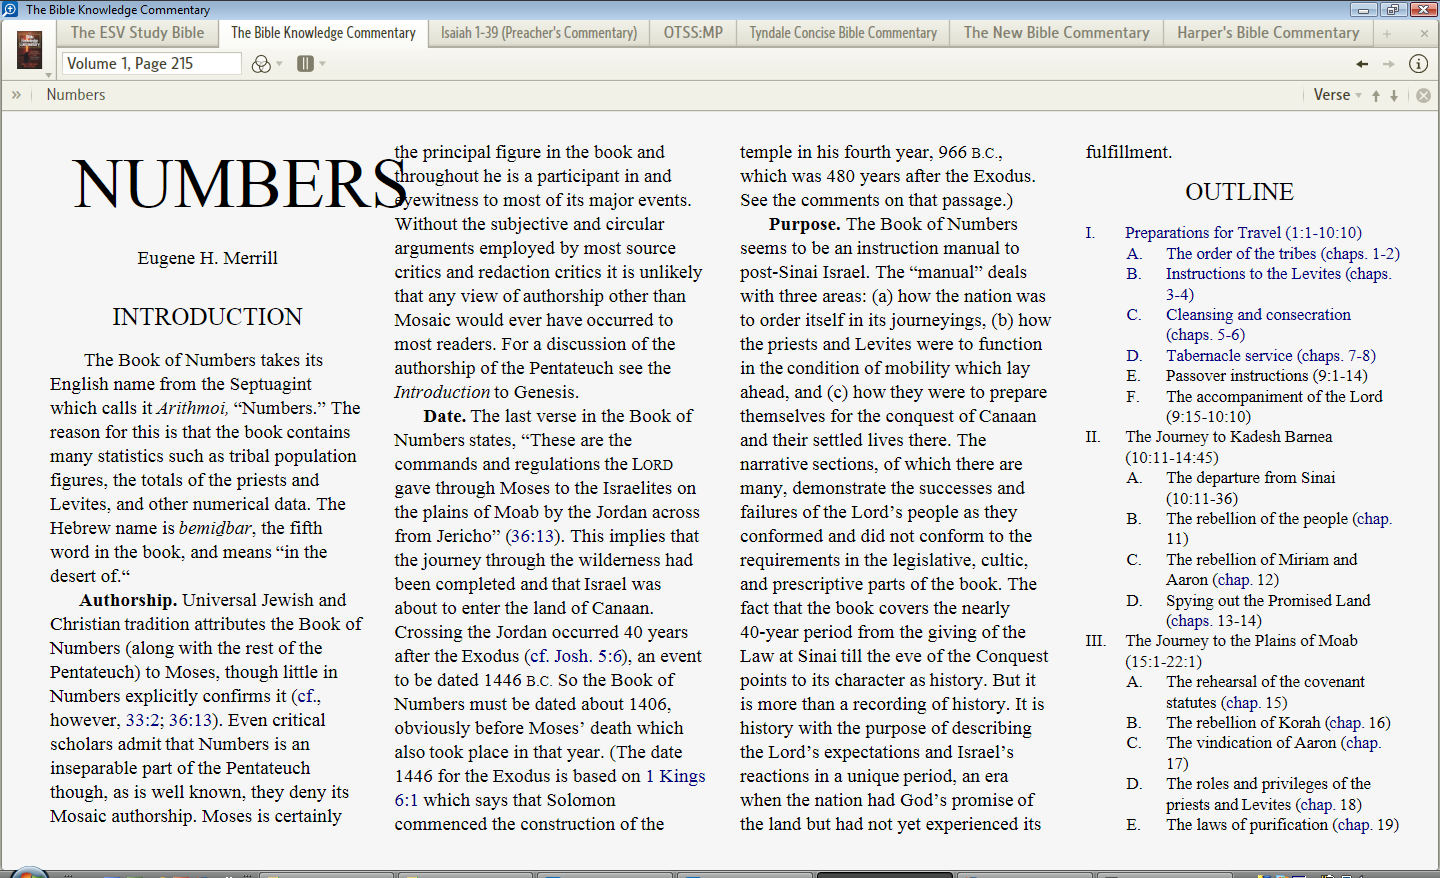Follow the chap. 19 purification link
This screenshot has height=878, width=1440.
tap(1366, 825)
